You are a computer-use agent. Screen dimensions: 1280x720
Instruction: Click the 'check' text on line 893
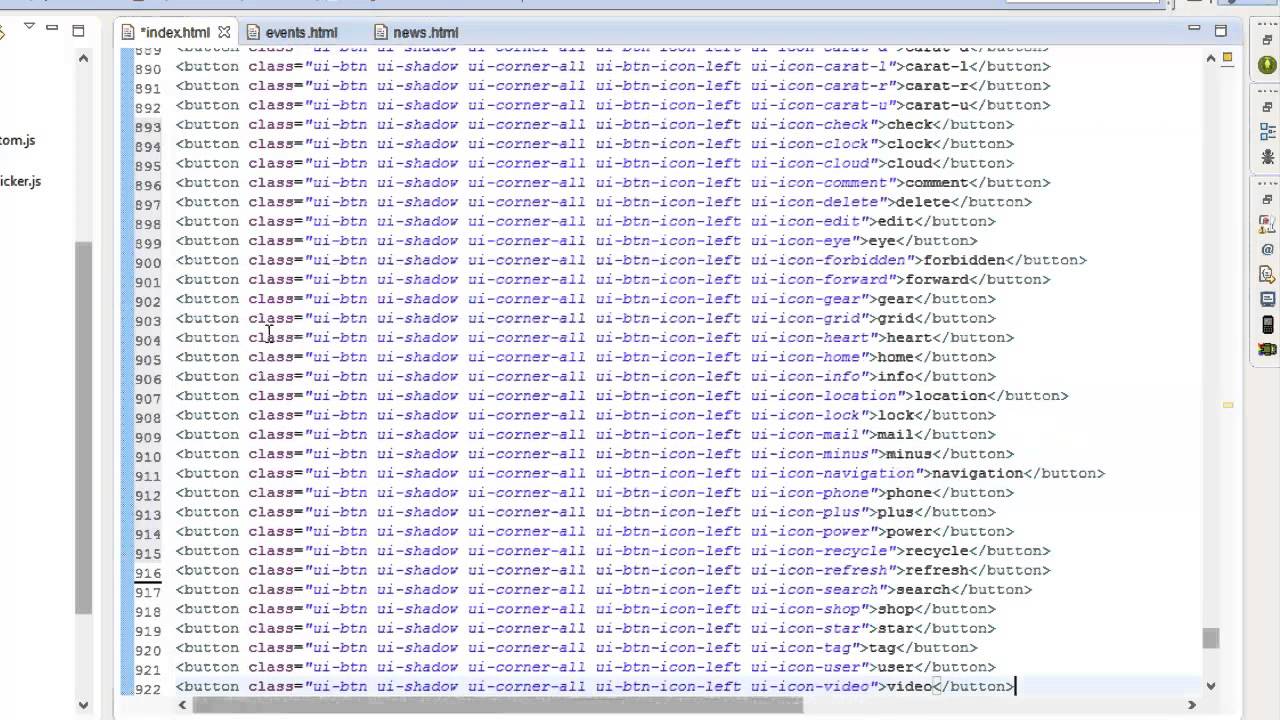(x=909, y=125)
